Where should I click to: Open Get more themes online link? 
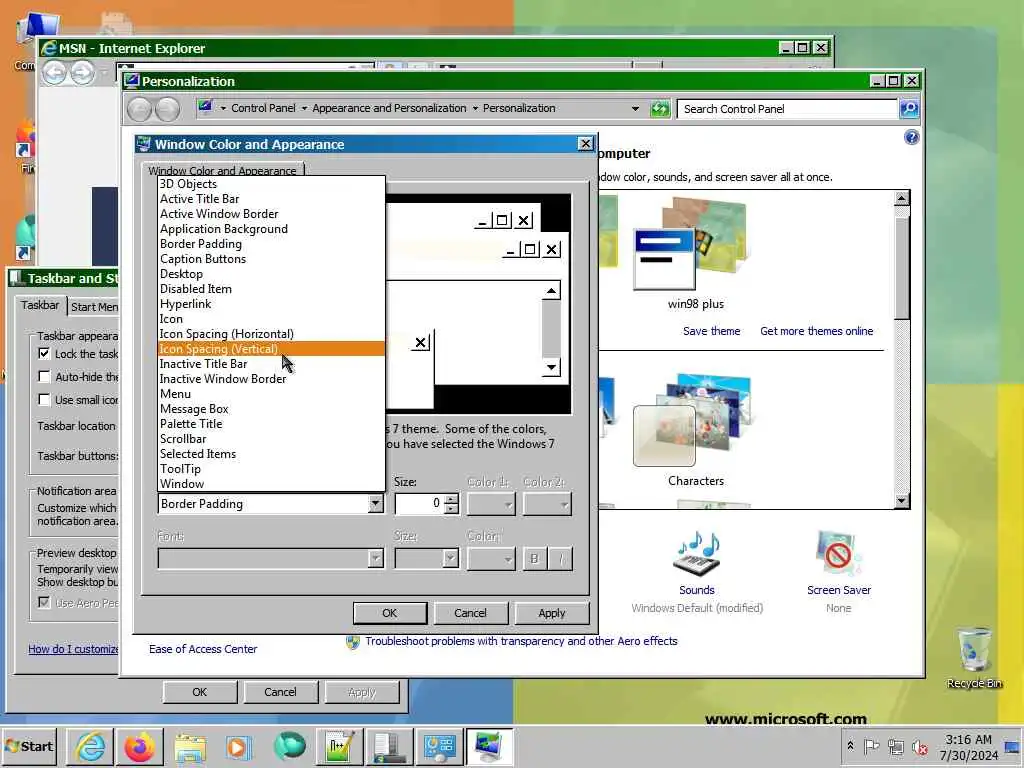click(x=816, y=331)
